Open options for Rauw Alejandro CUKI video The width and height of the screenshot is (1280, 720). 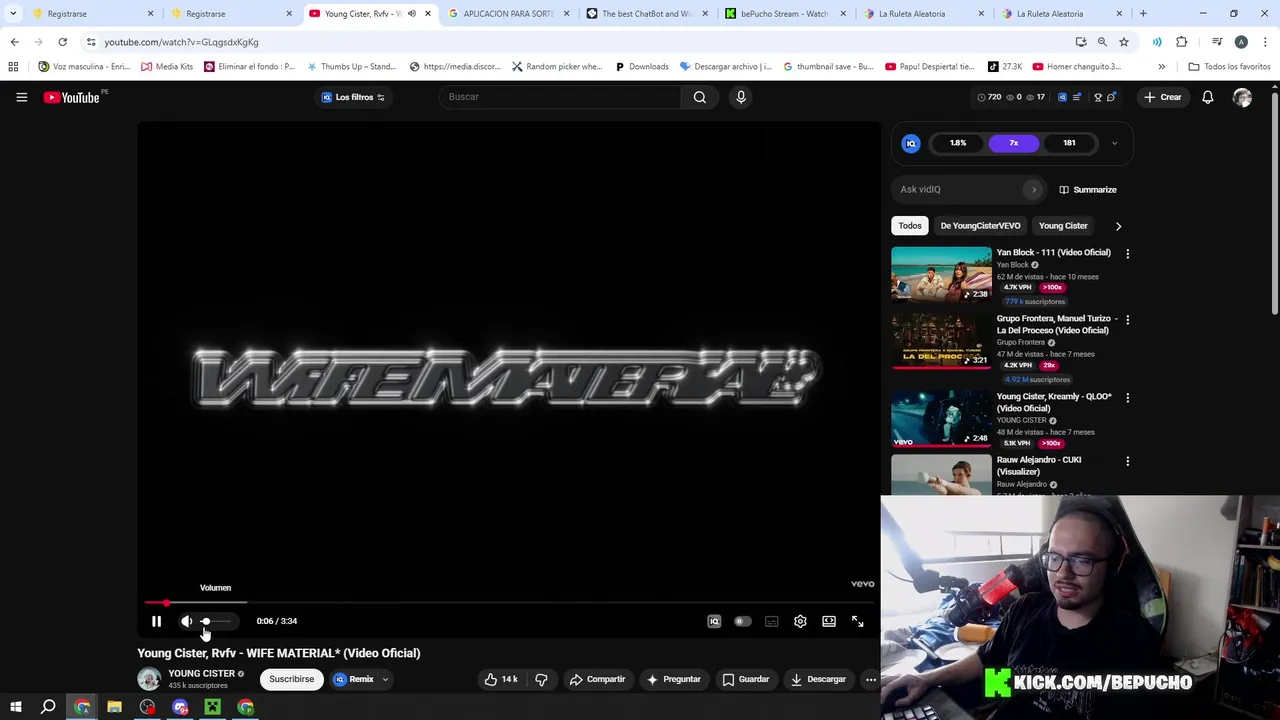tap(1127, 462)
